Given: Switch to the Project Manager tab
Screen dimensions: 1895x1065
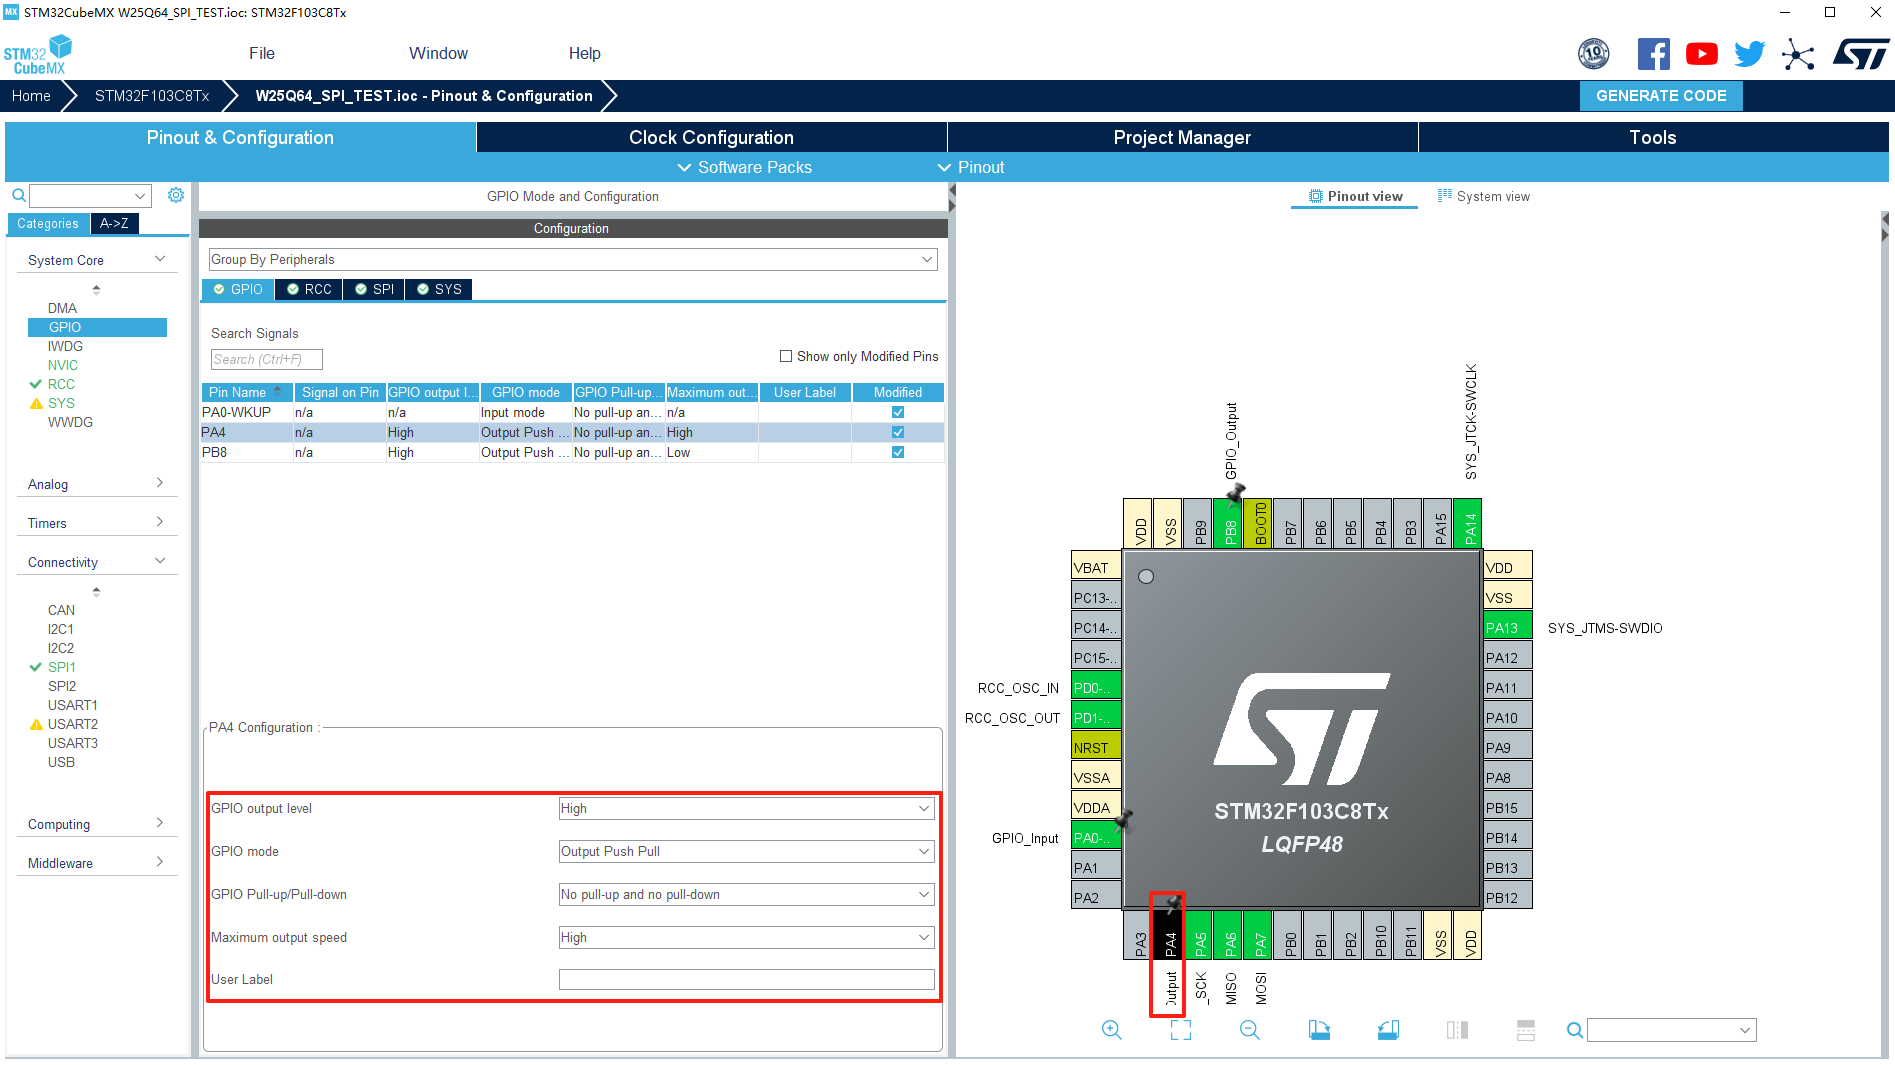Looking at the screenshot, I should [1182, 137].
